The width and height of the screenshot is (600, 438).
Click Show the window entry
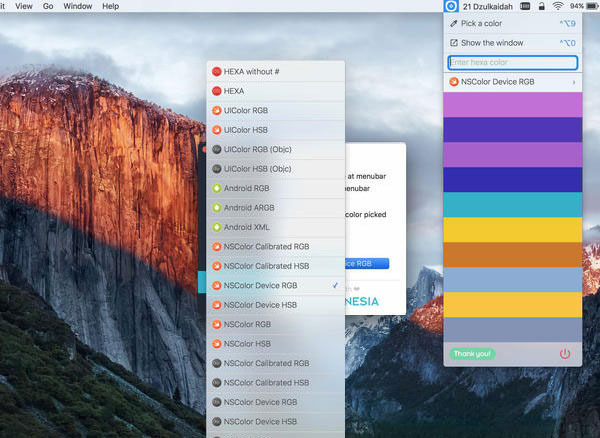coord(513,43)
